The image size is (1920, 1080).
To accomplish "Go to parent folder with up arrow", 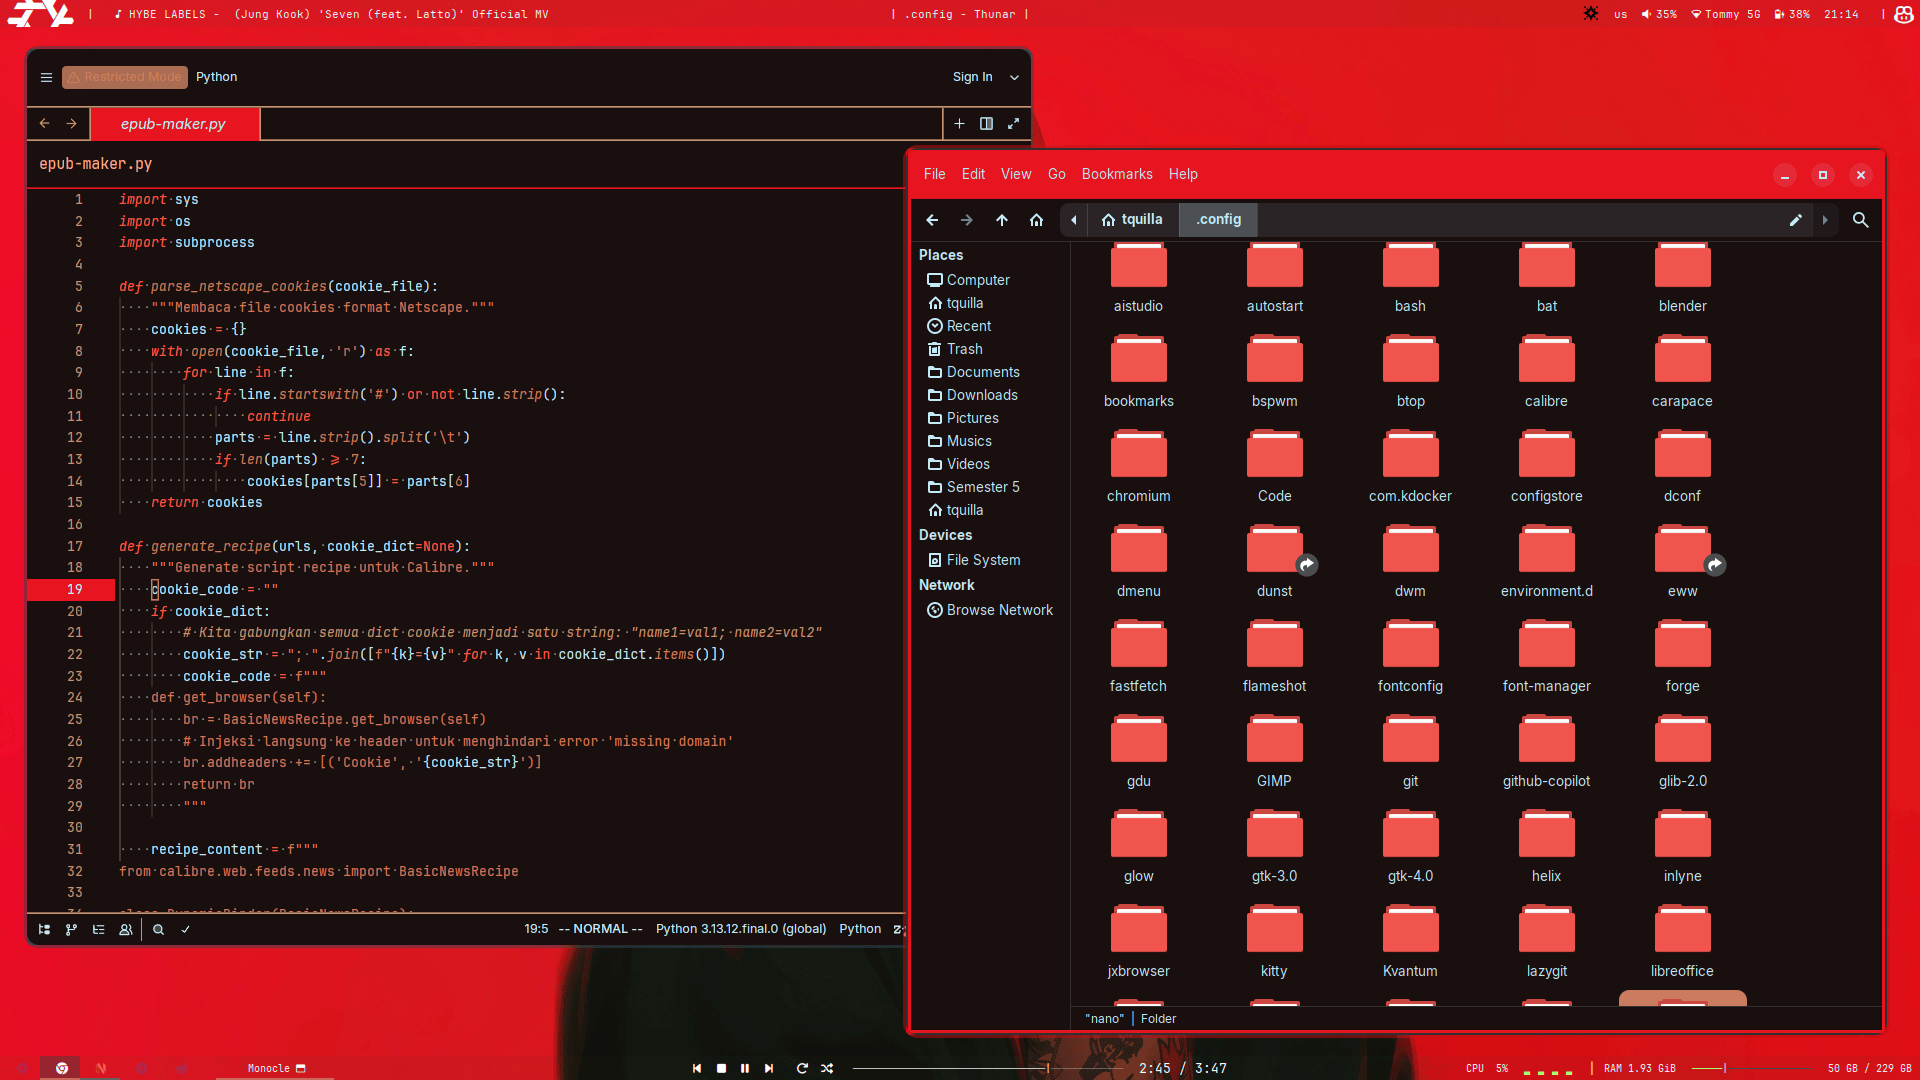I will [1001, 220].
